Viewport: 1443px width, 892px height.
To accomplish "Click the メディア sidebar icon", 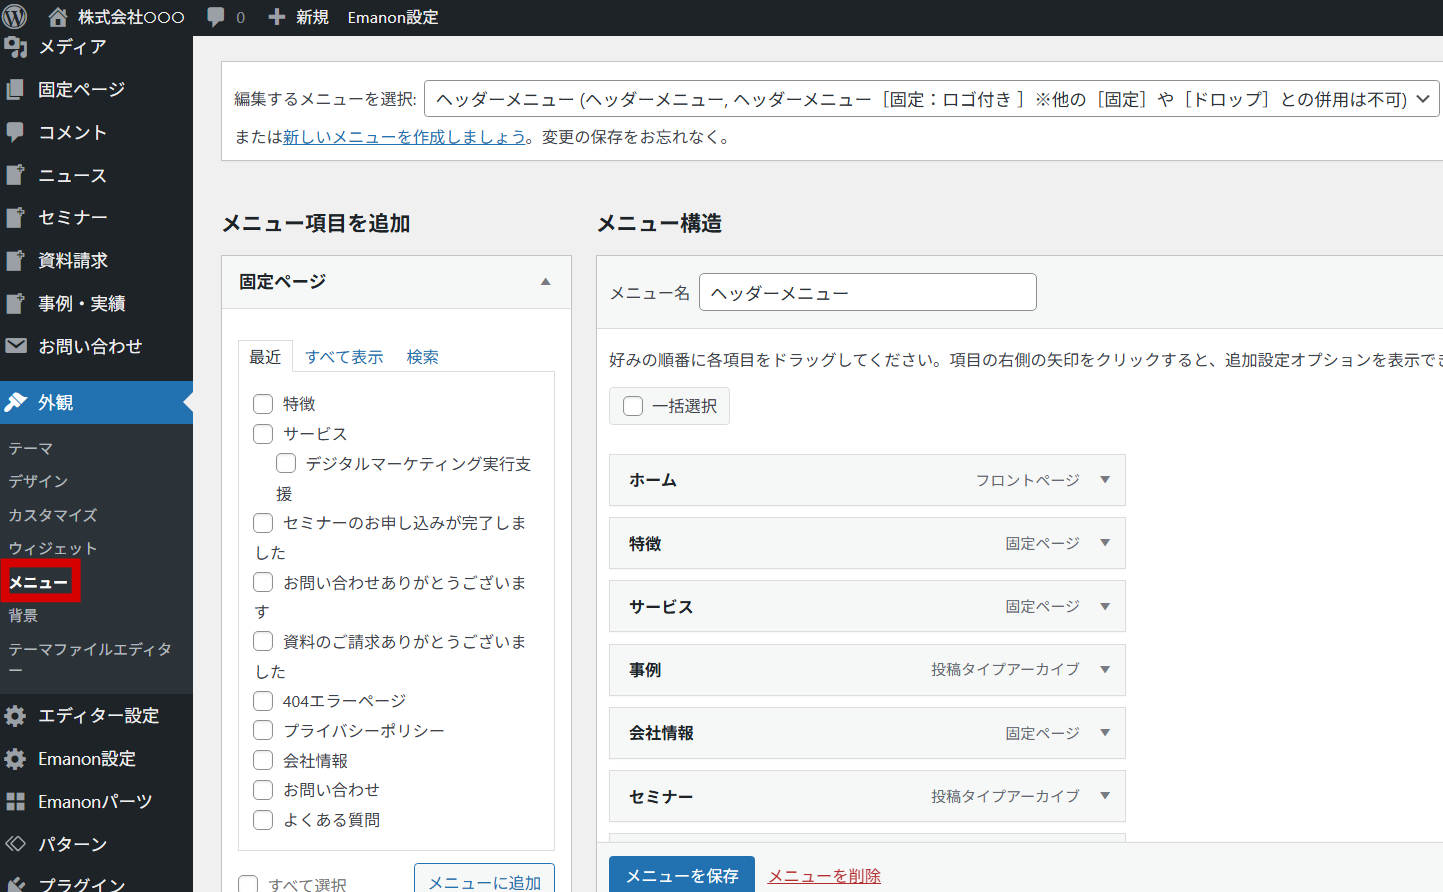I will [15, 47].
